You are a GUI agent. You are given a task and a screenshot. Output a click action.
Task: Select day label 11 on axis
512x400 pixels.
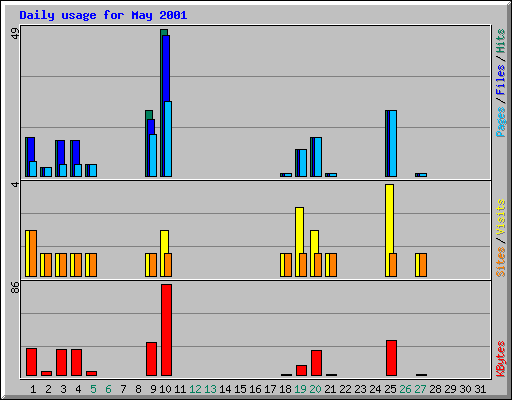pyautogui.click(x=180, y=389)
